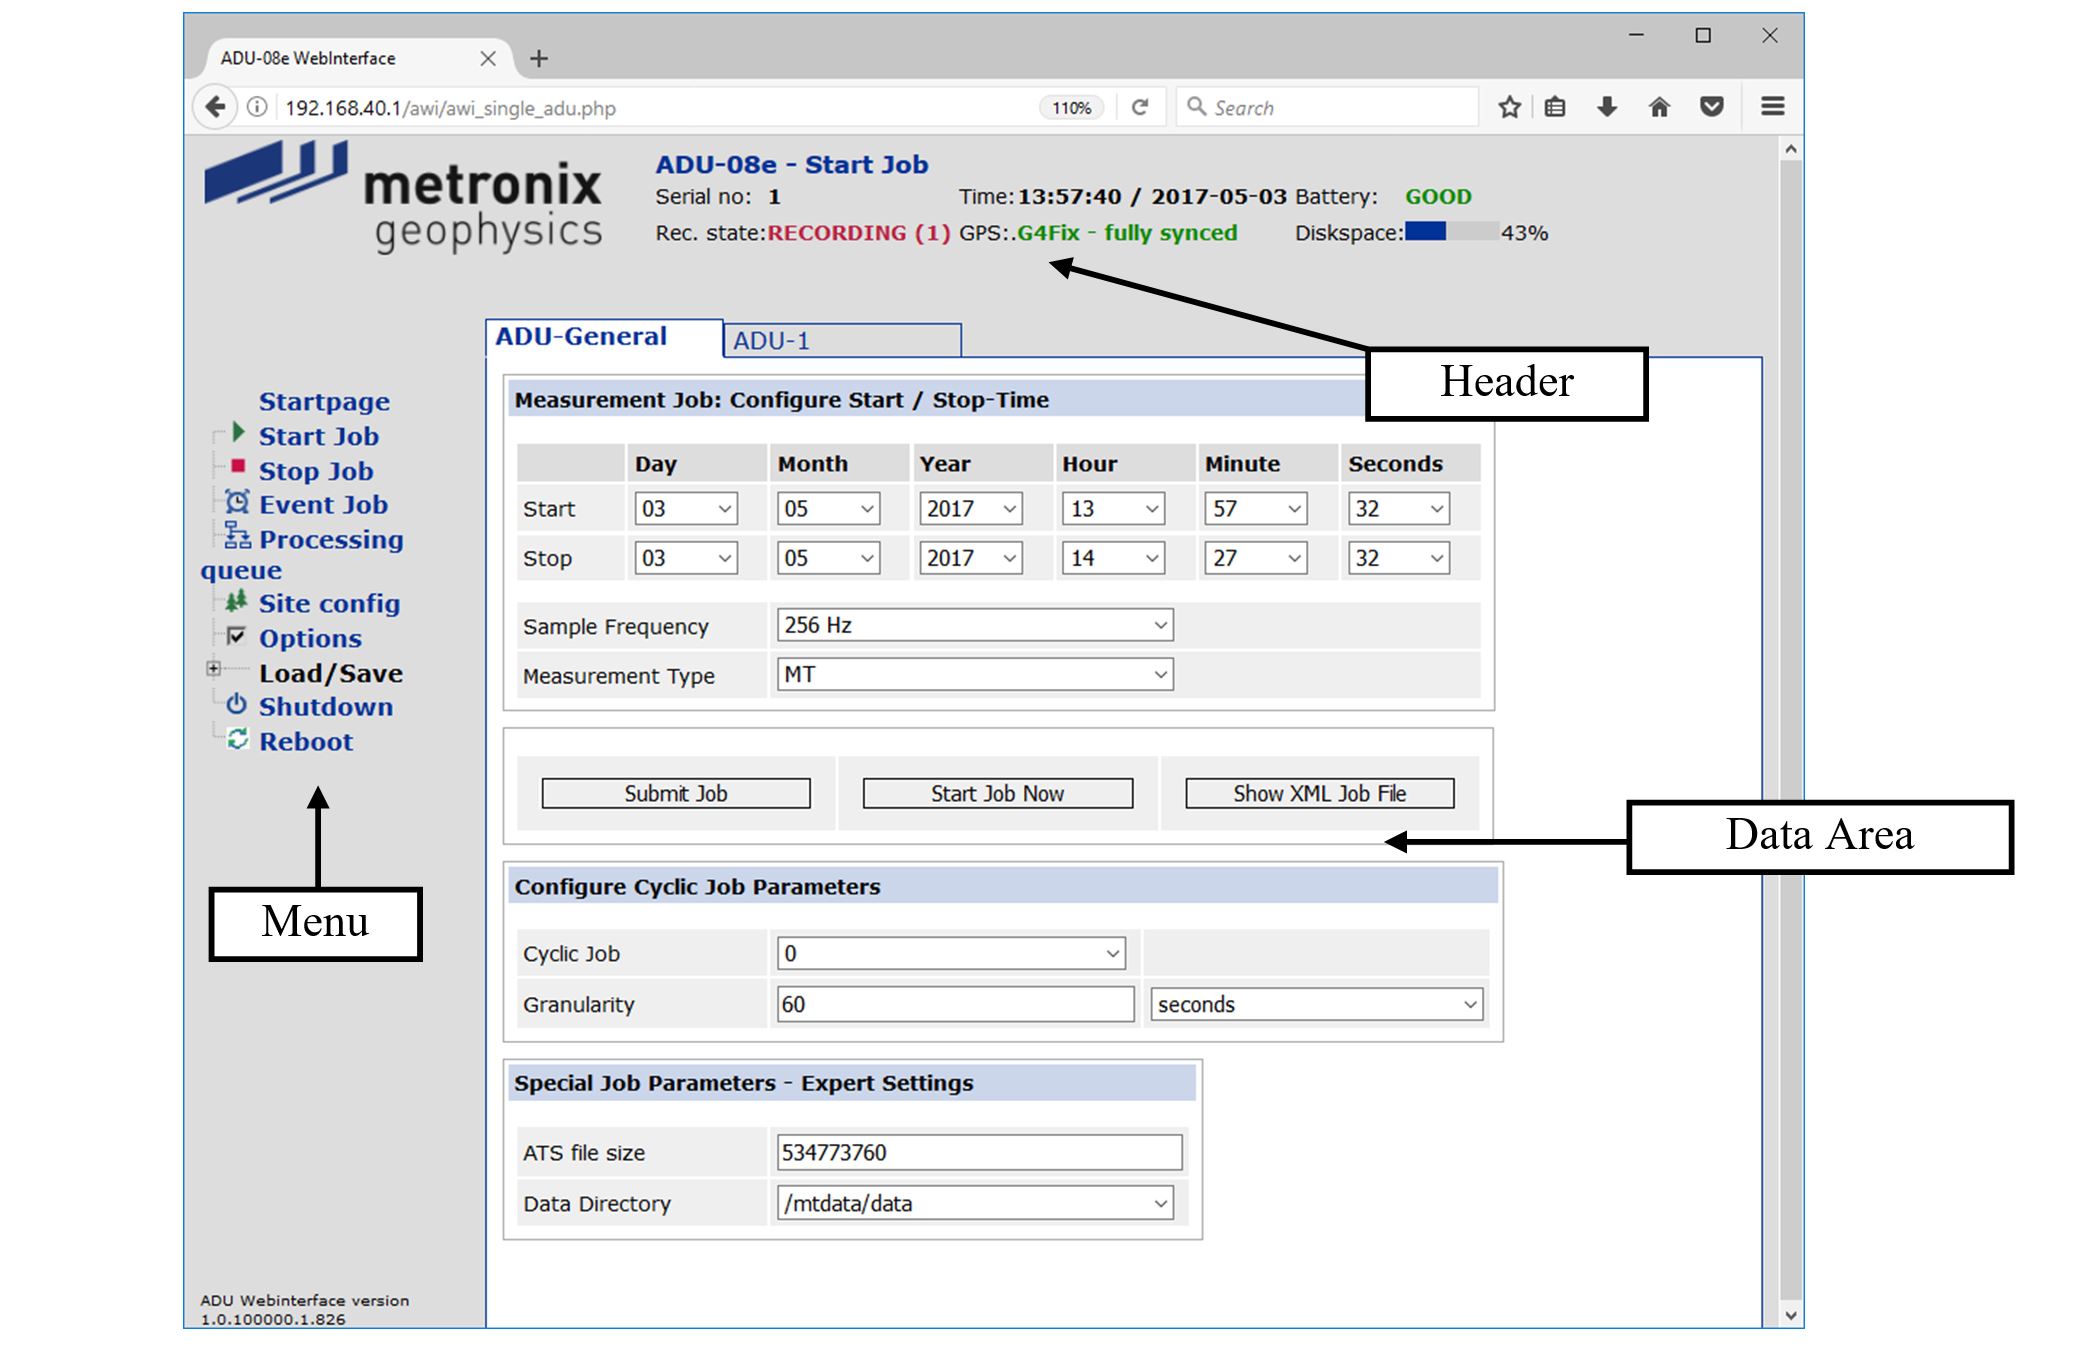
Task: Click the Start Job Now button
Action: (x=998, y=794)
